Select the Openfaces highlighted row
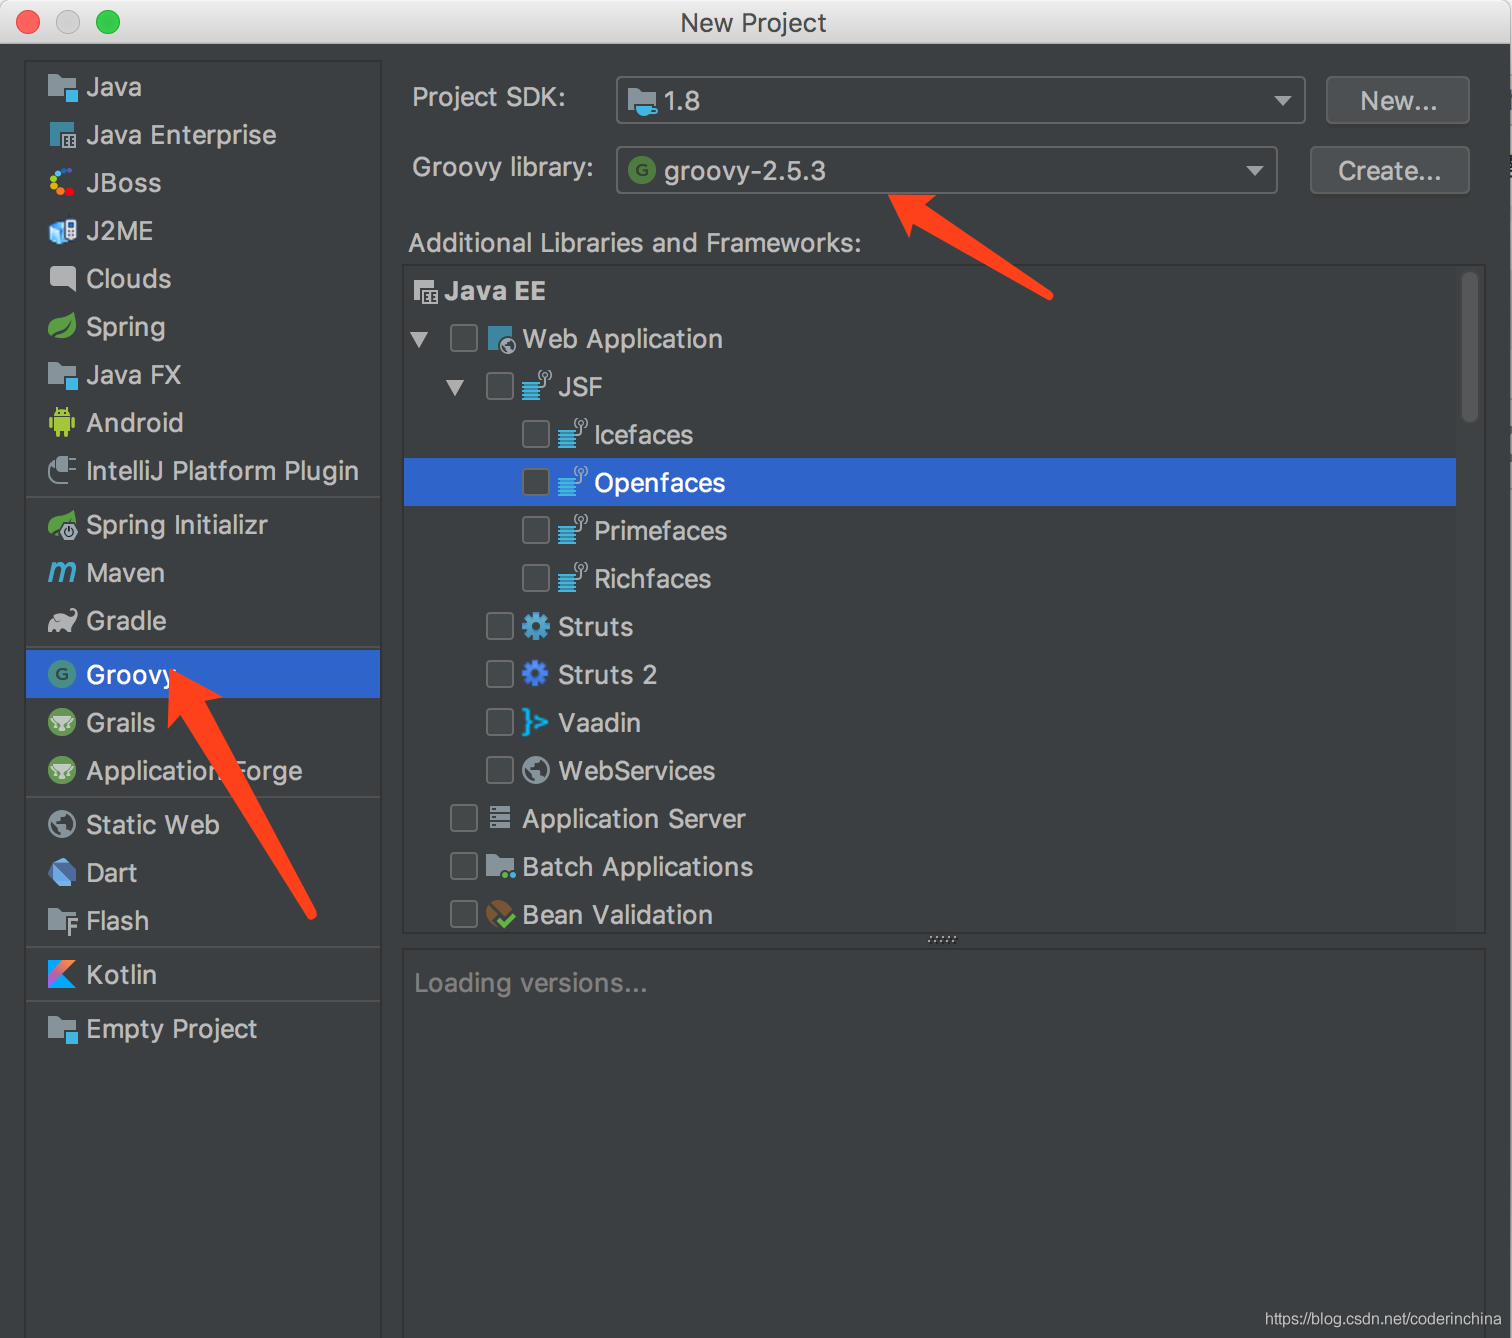The image size is (1512, 1338). [x=659, y=482]
